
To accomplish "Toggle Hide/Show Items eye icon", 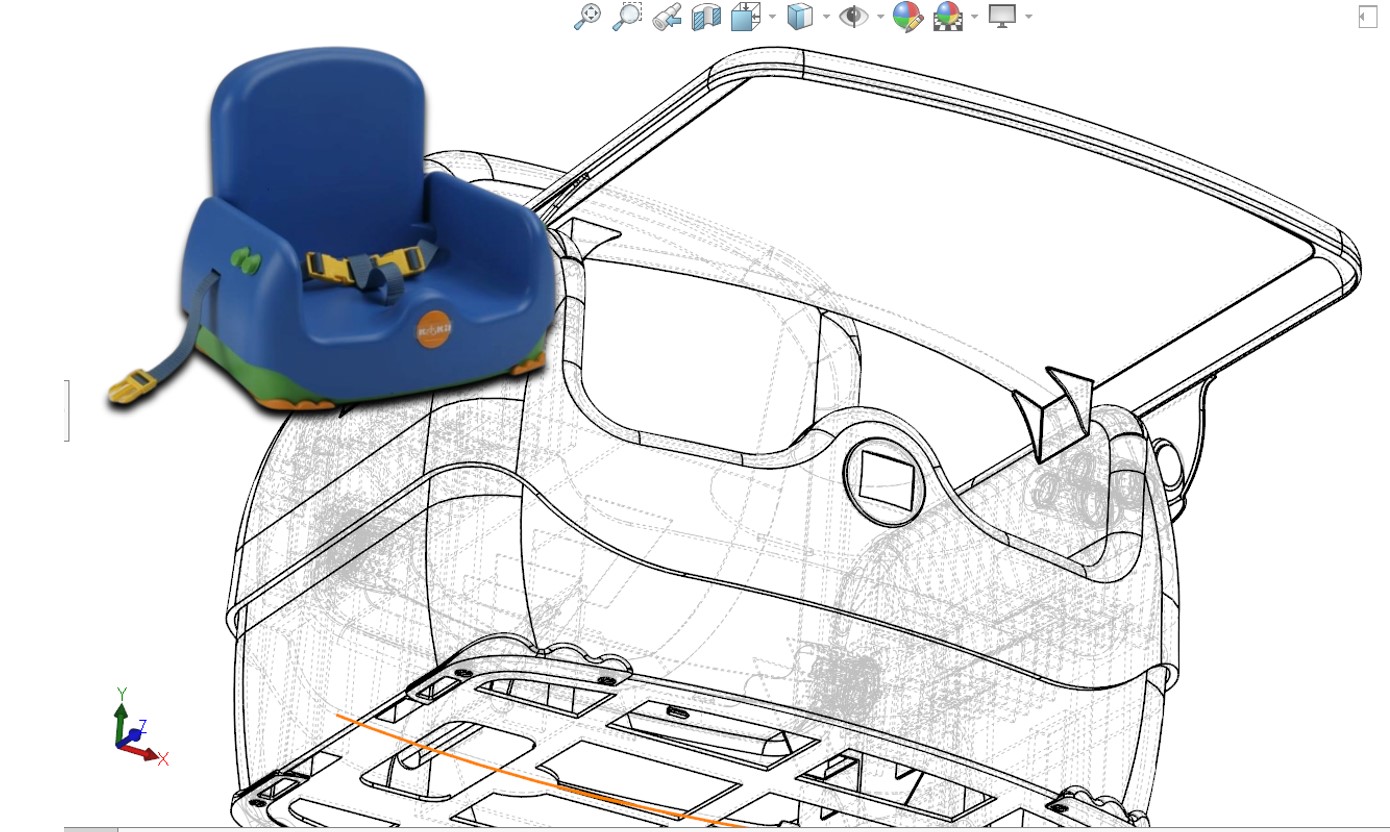I will [853, 17].
